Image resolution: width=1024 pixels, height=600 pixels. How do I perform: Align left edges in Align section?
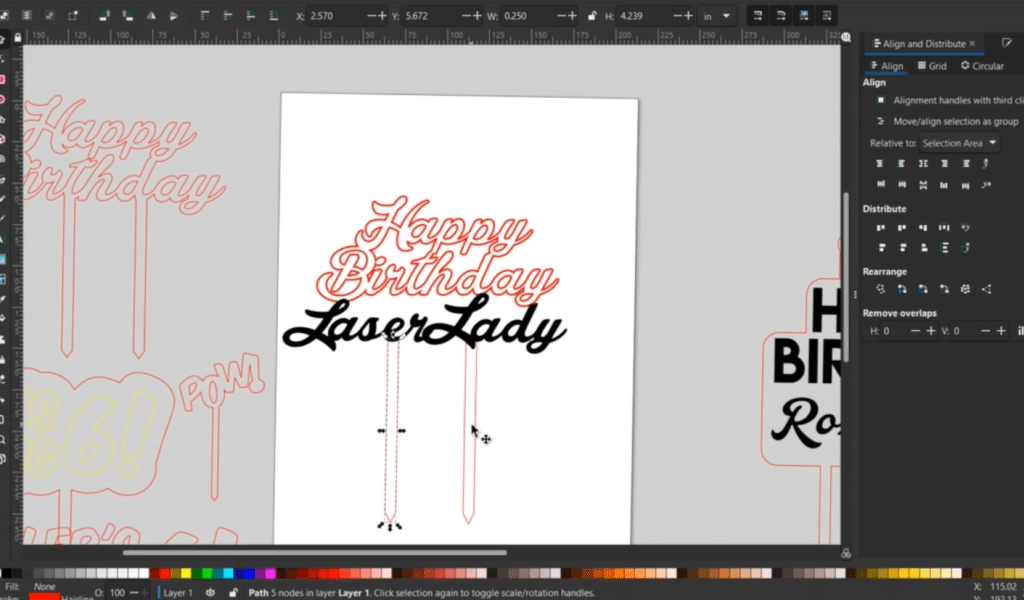(x=898, y=162)
